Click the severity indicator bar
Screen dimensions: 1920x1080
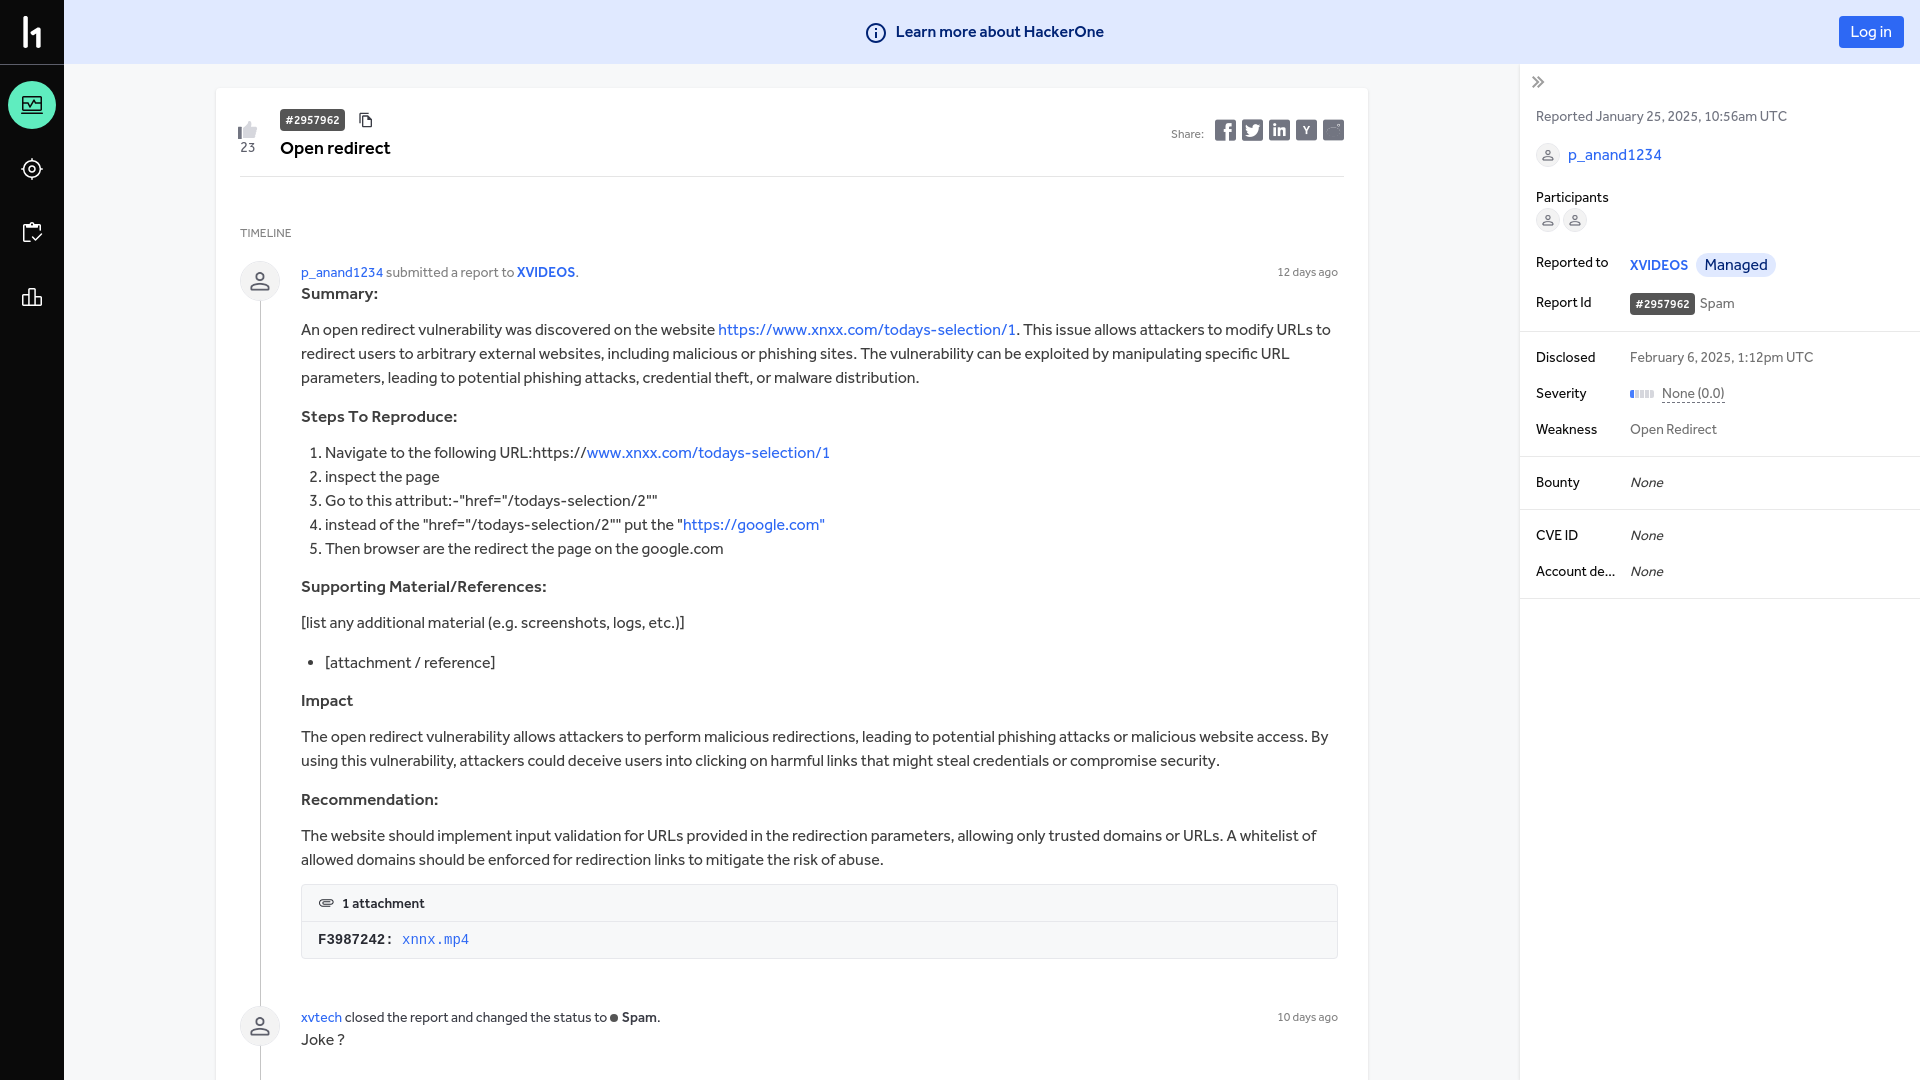click(1642, 394)
